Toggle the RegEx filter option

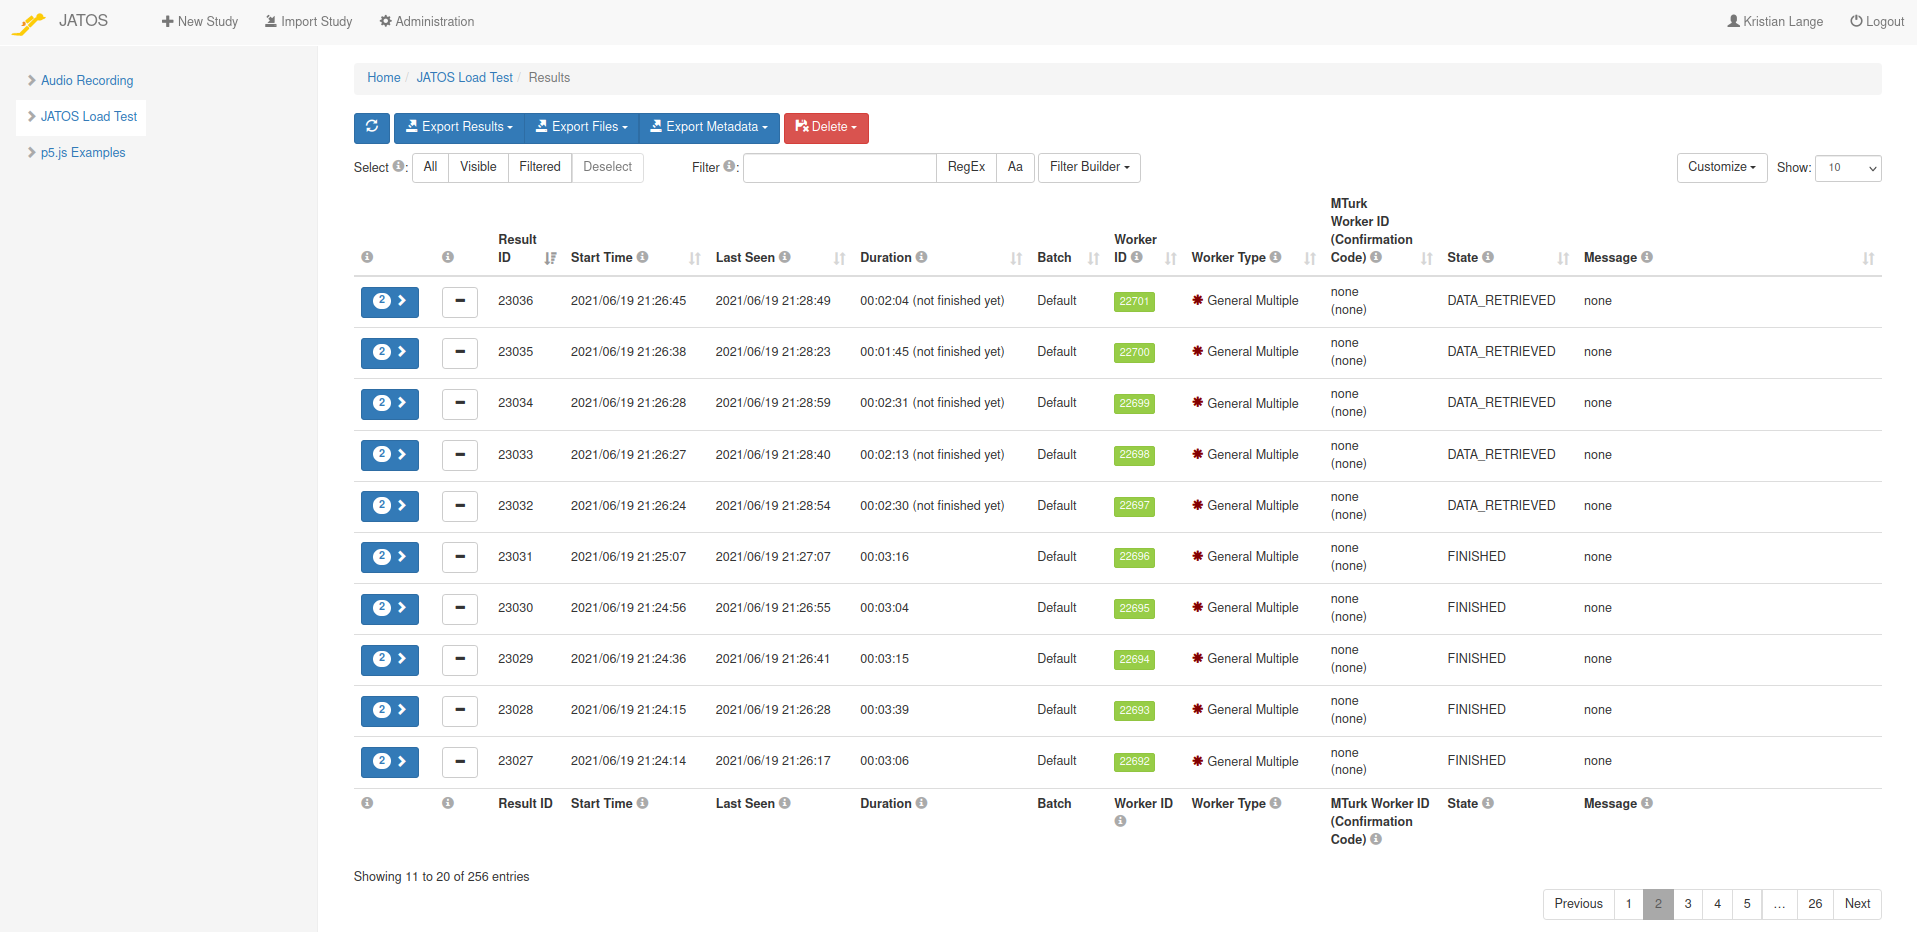[966, 167]
